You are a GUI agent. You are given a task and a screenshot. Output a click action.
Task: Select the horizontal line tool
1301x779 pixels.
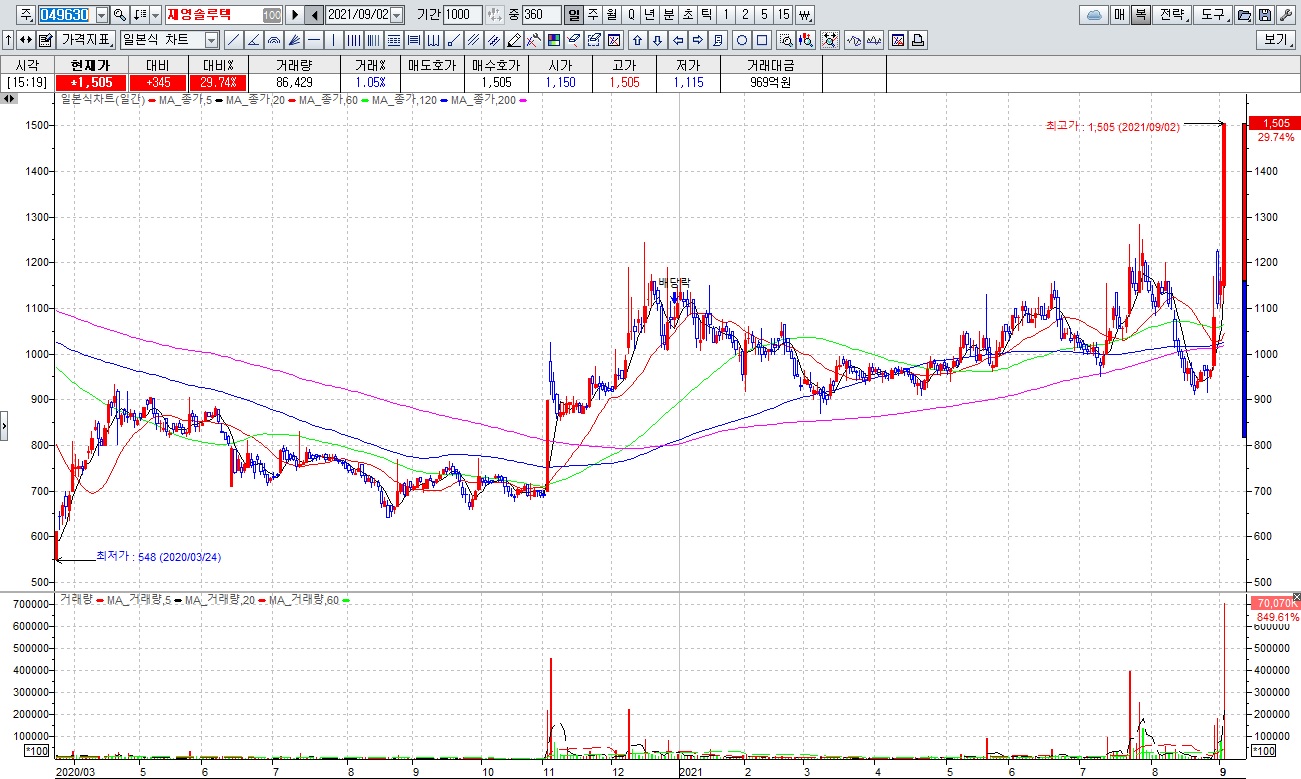(314, 40)
